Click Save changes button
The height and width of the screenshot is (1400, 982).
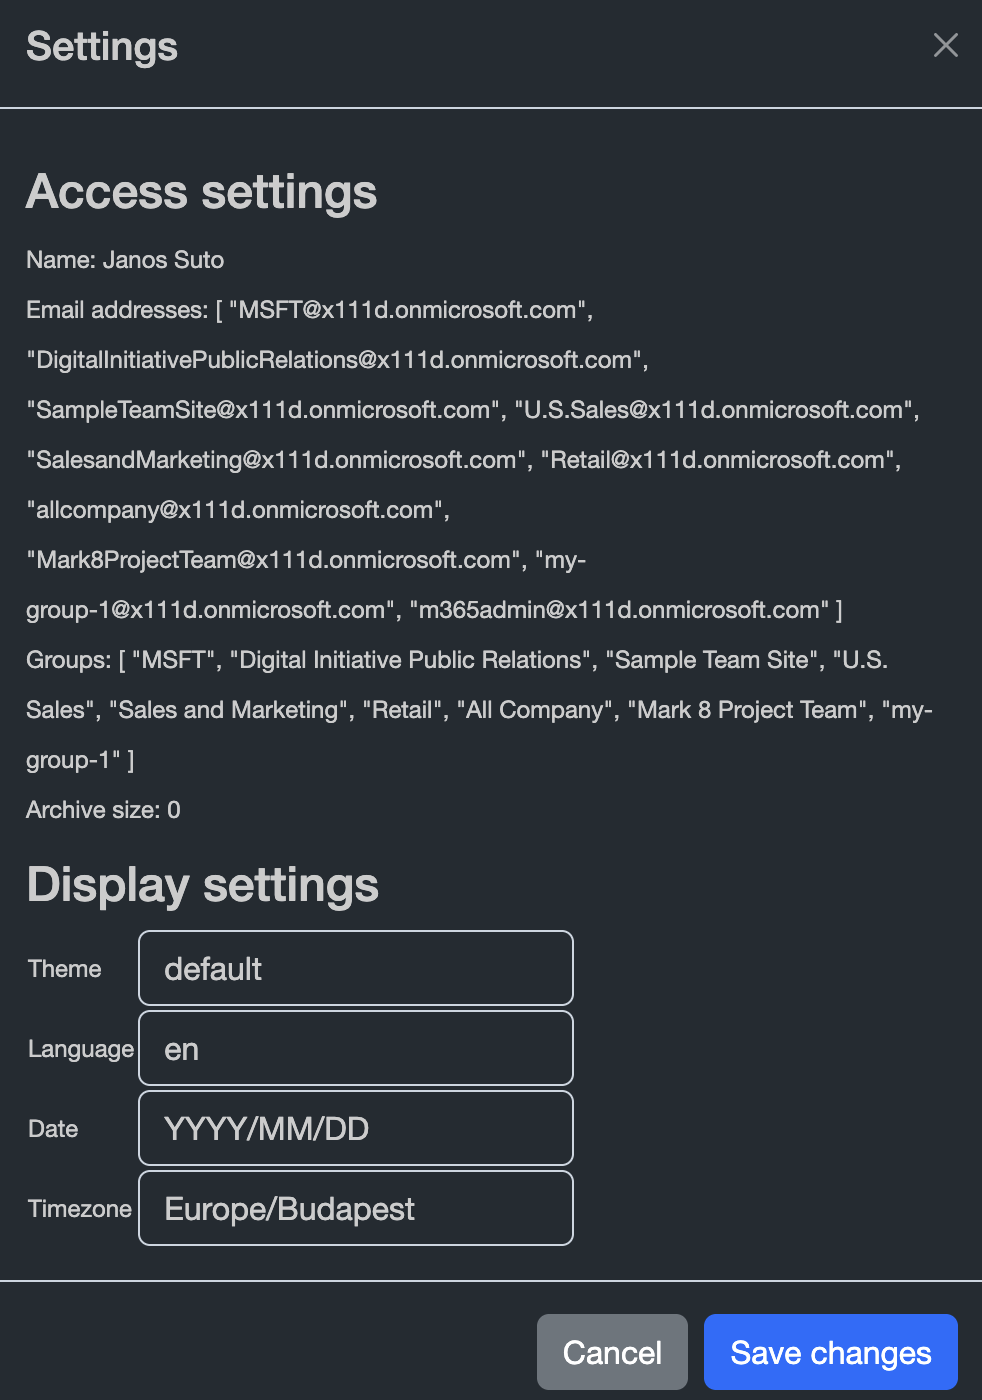click(x=830, y=1352)
